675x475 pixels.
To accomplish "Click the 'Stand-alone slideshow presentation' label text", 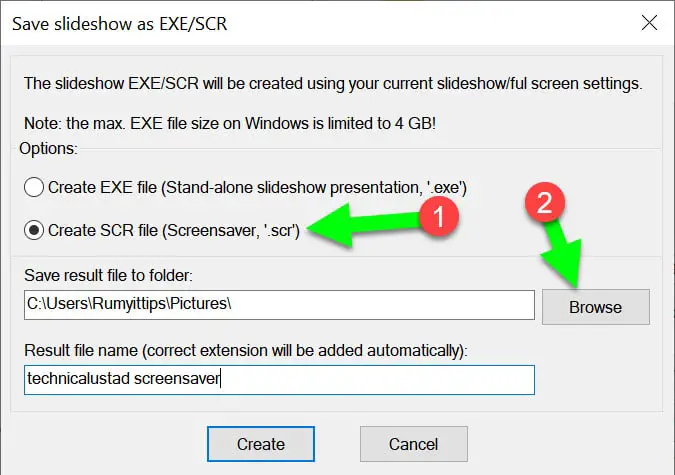I will pyautogui.click(x=300, y=186).
